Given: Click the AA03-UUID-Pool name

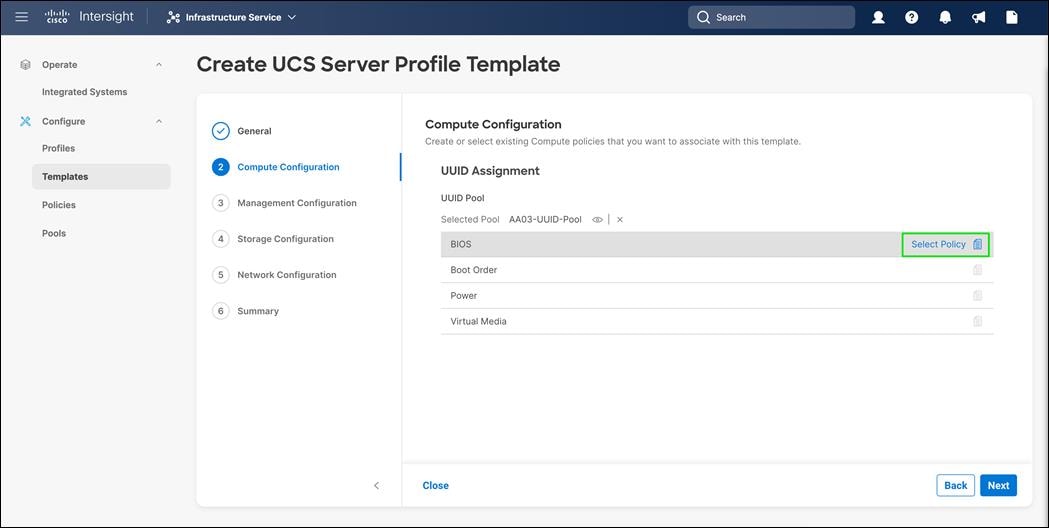Looking at the screenshot, I should (545, 219).
